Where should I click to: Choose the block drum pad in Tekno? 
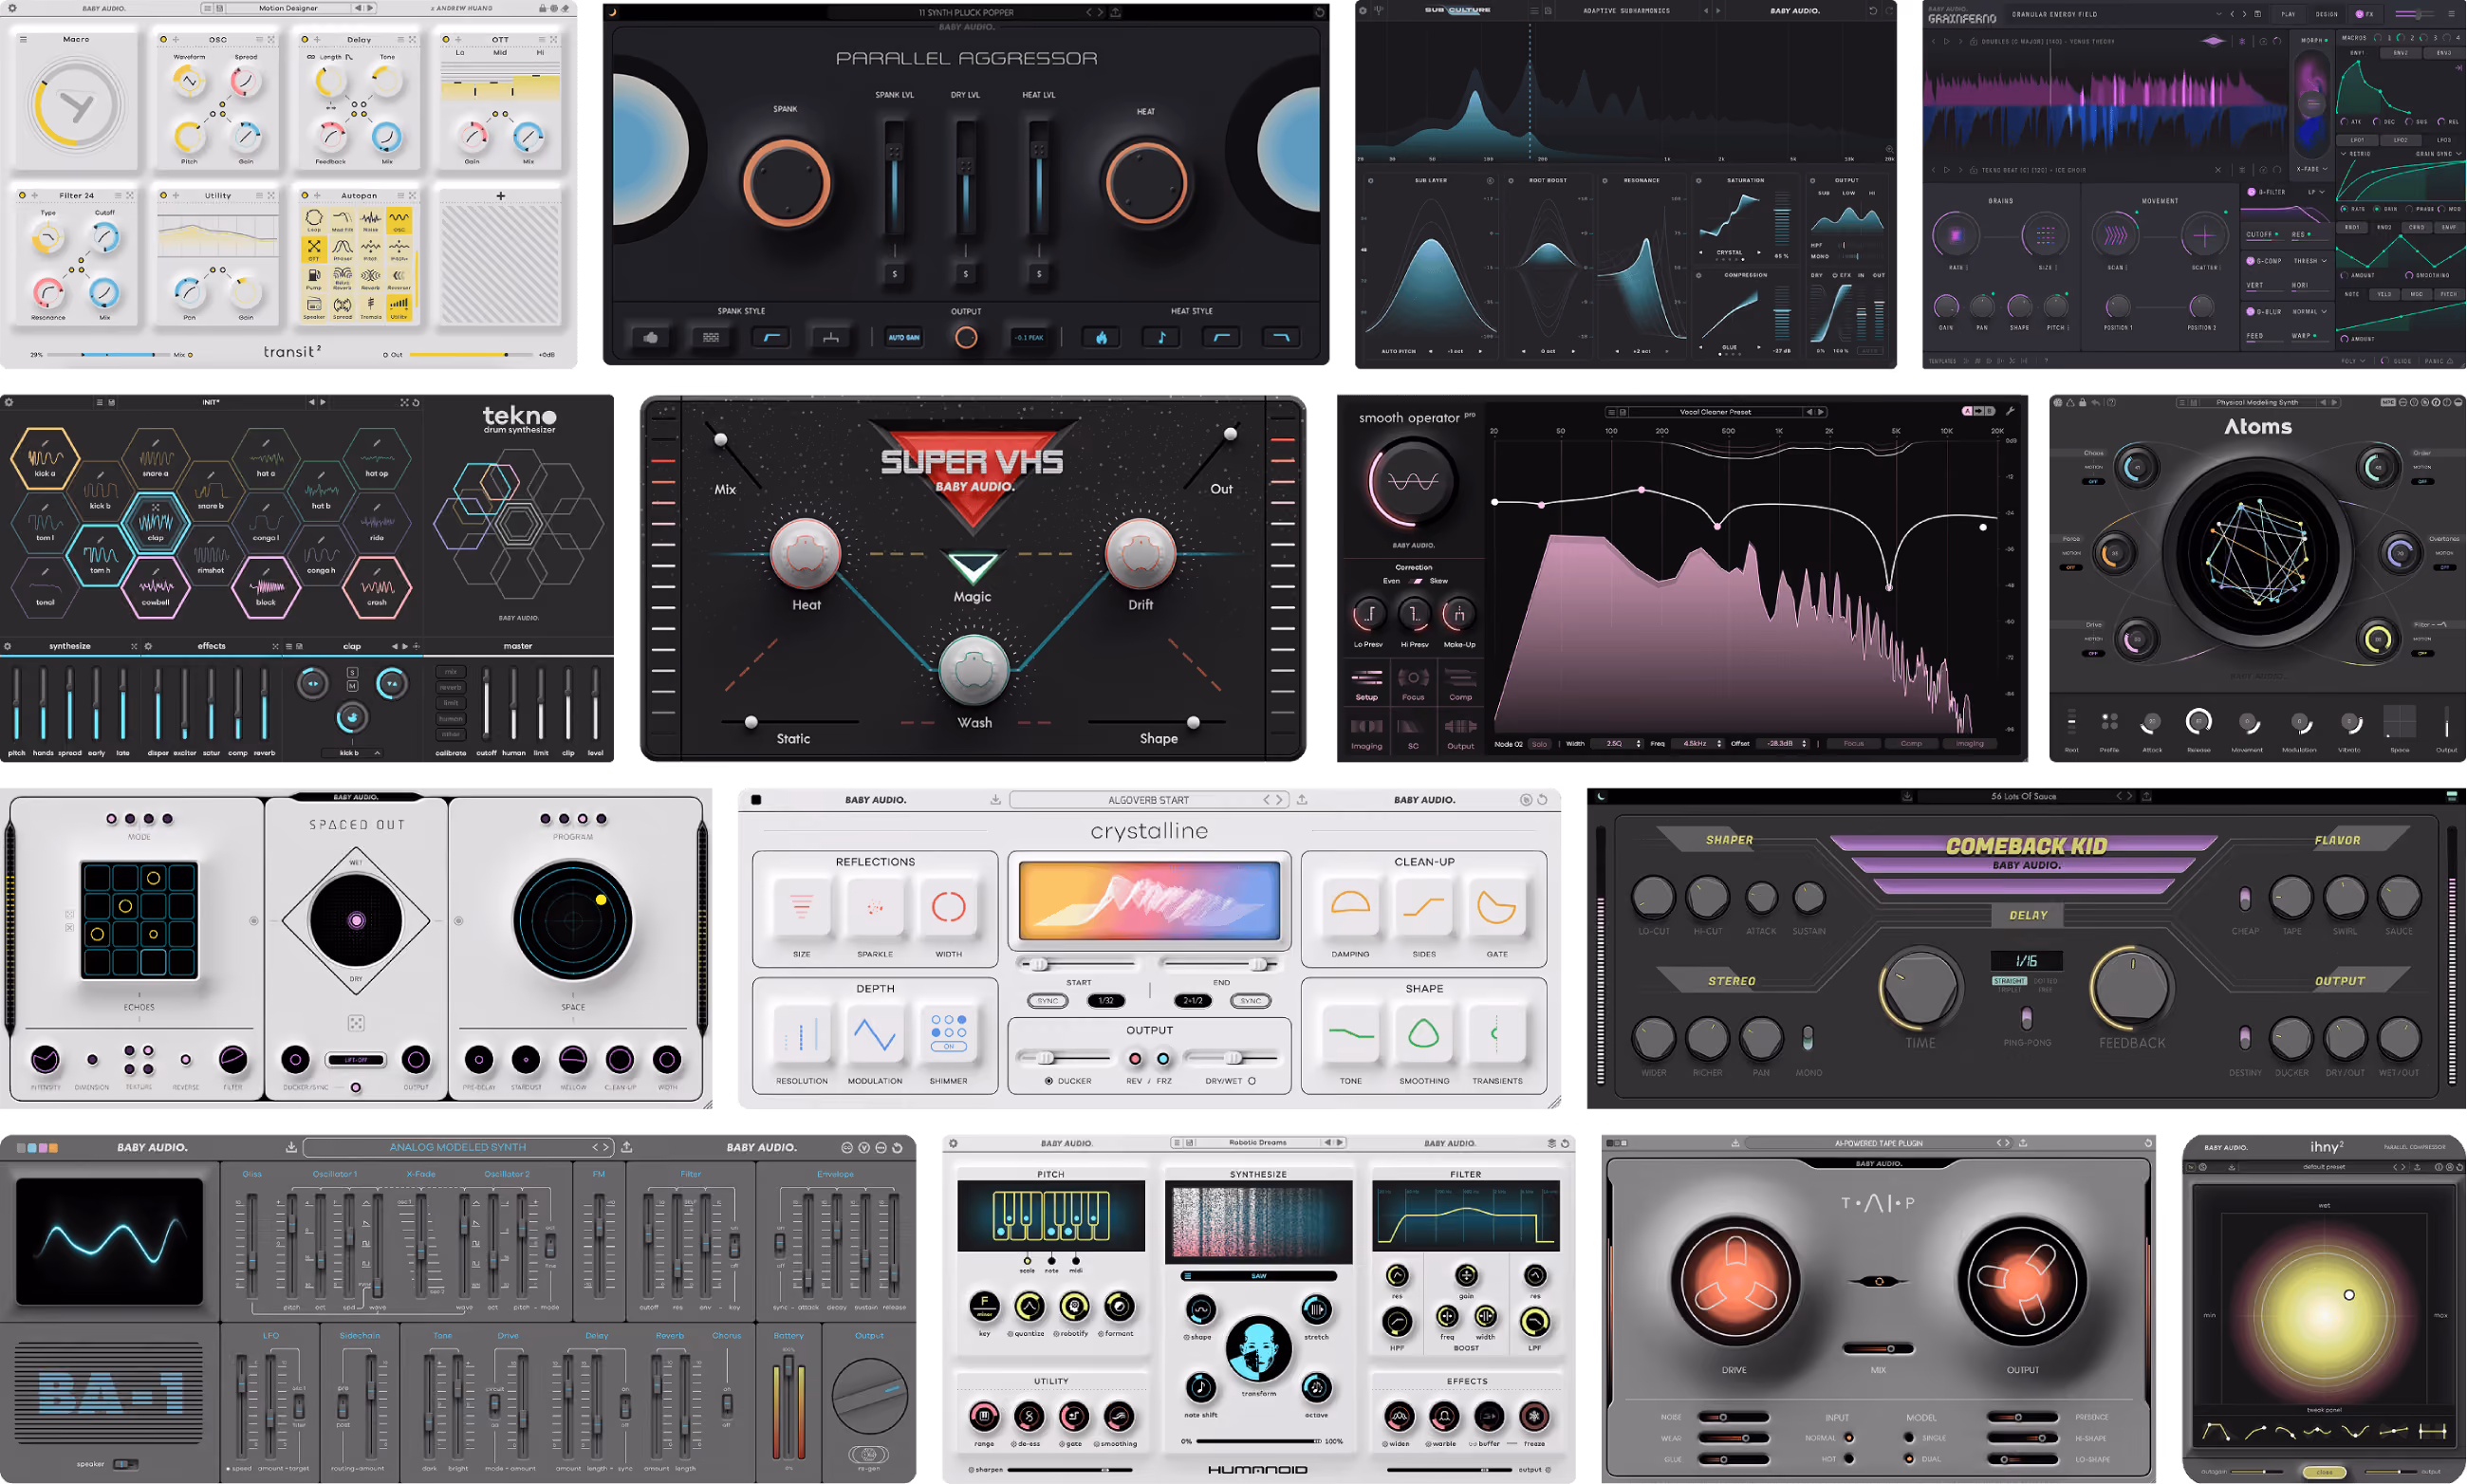[x=266, y=587]
